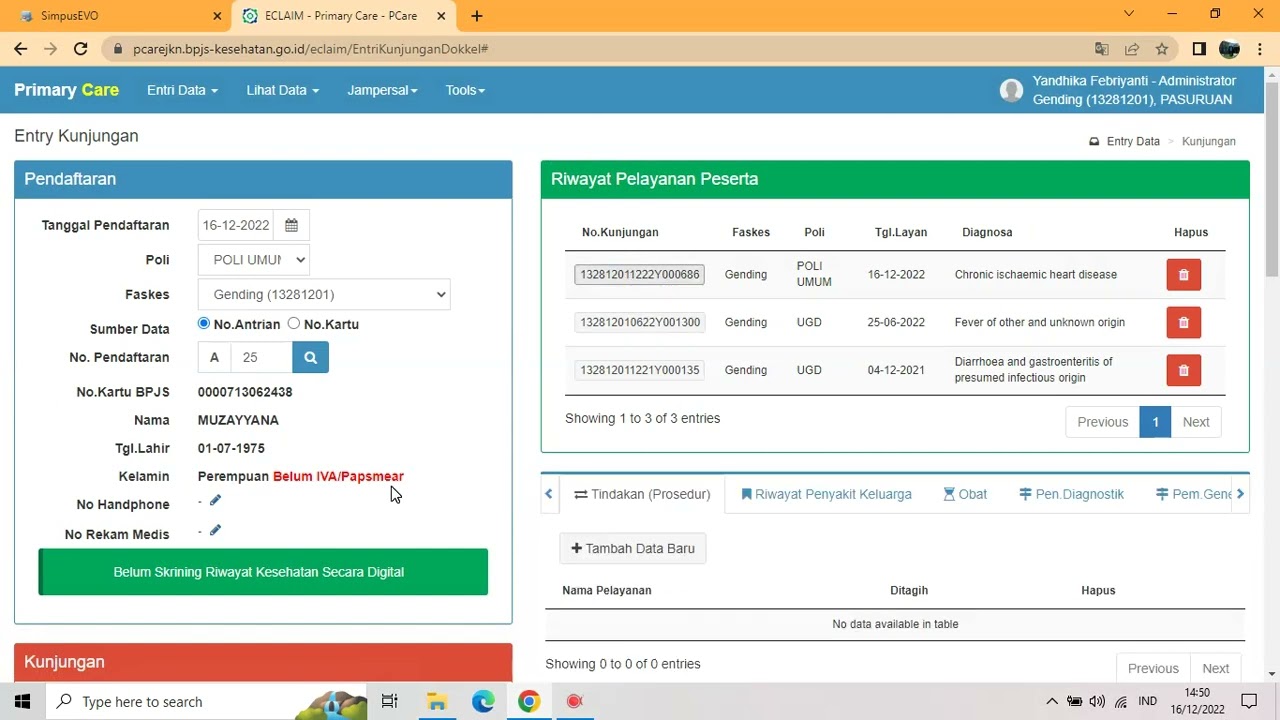Switch to the Tindakan (Prosedur) tab
Screen dimensions: 1280x720
click(x=642, y=494)
